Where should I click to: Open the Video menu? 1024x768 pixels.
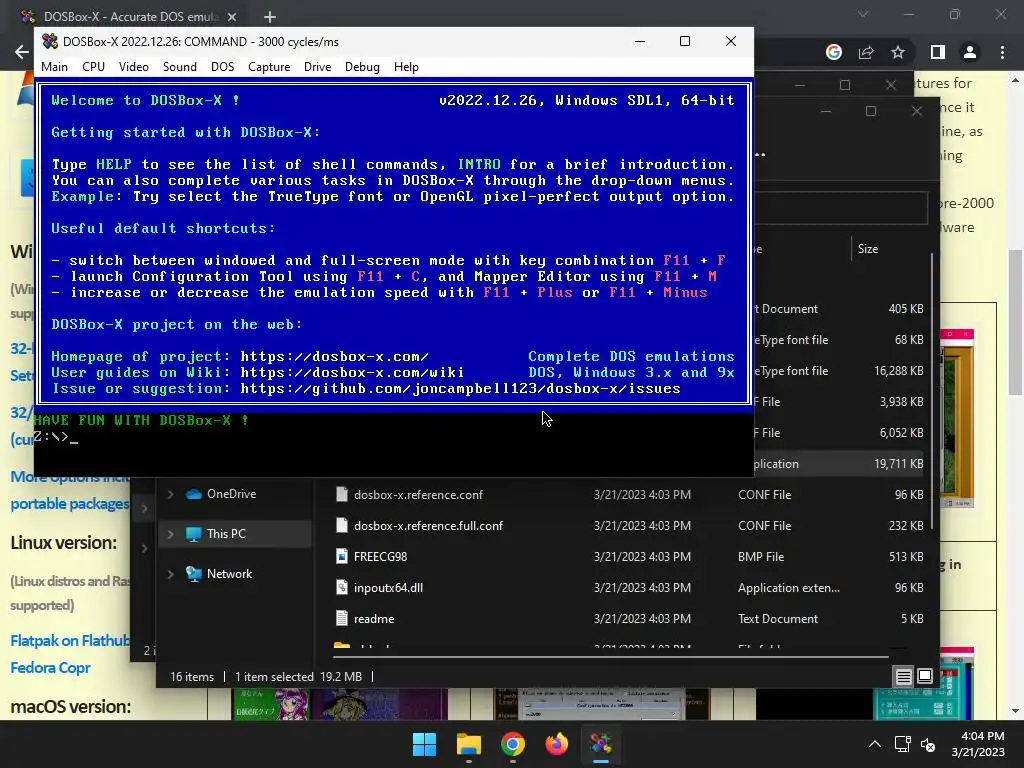tap(133, 67)
